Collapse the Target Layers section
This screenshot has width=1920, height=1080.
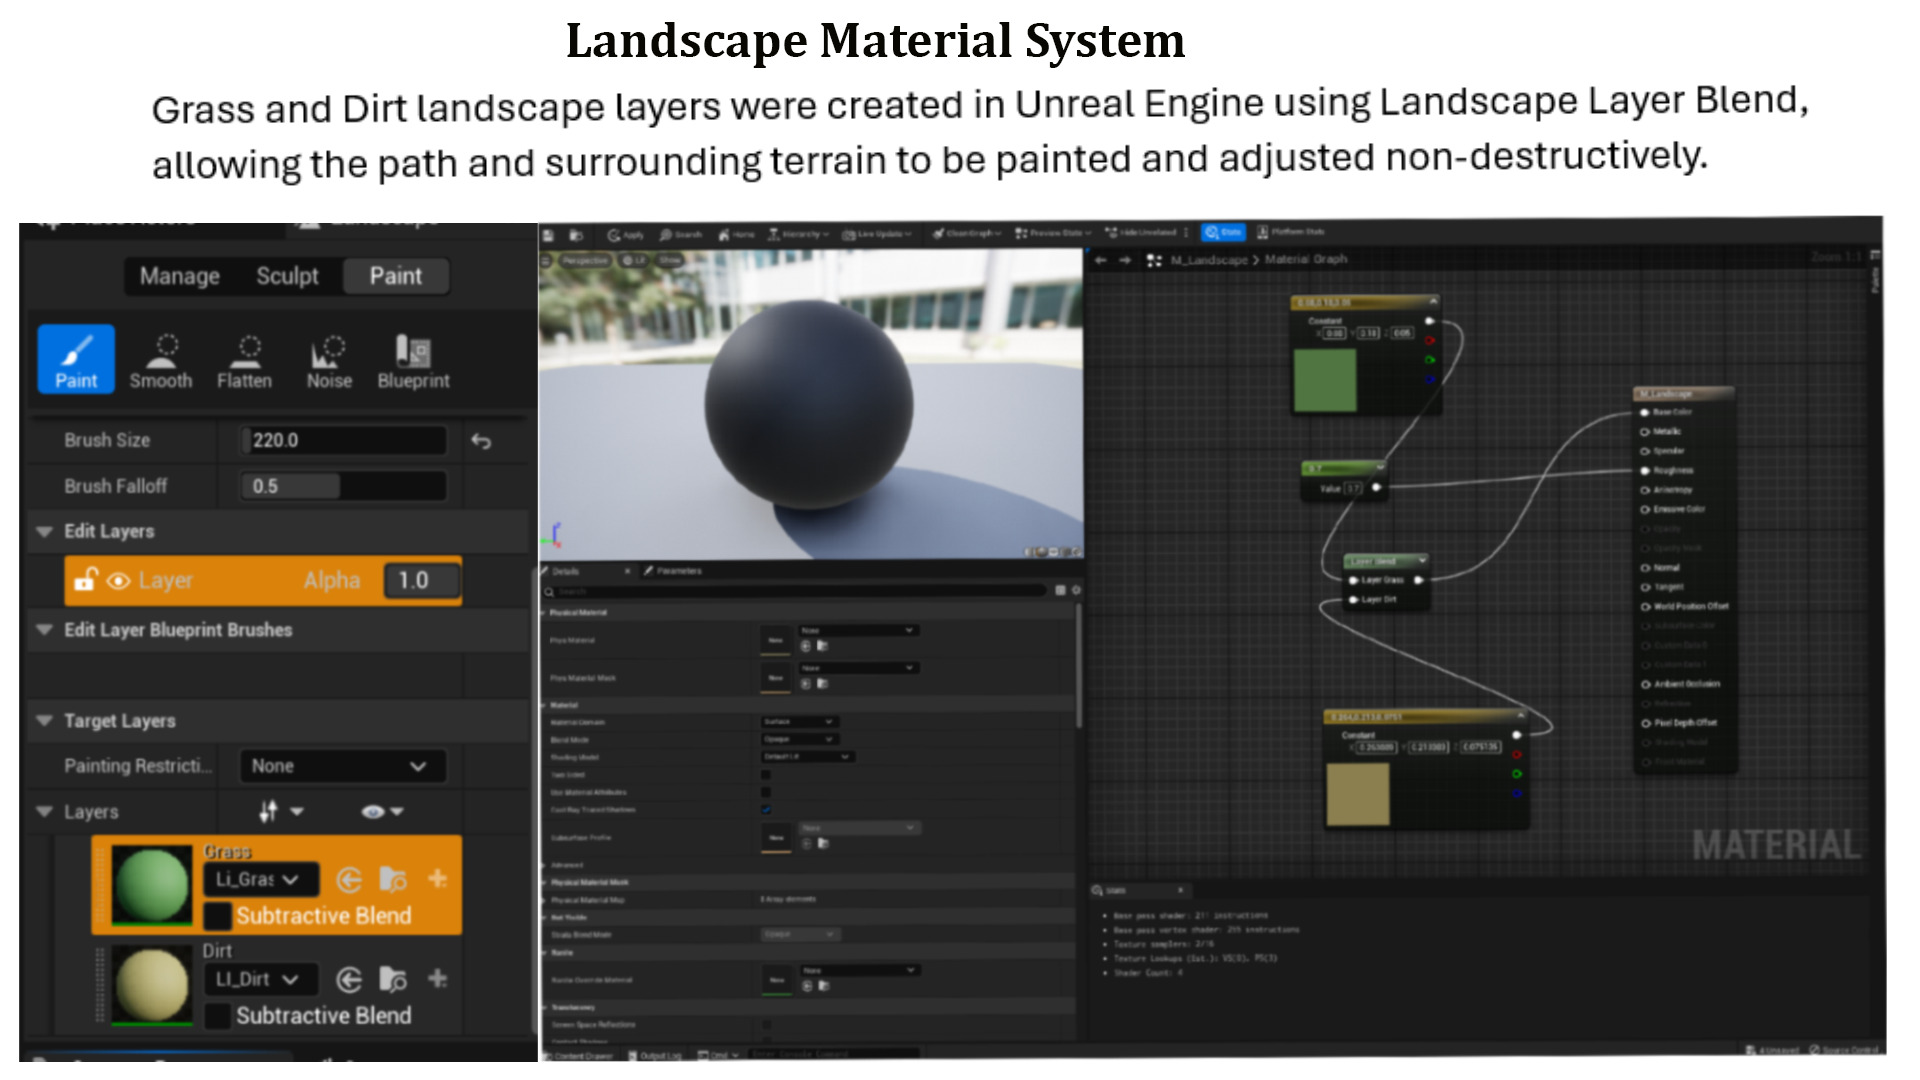coord(44,721)
